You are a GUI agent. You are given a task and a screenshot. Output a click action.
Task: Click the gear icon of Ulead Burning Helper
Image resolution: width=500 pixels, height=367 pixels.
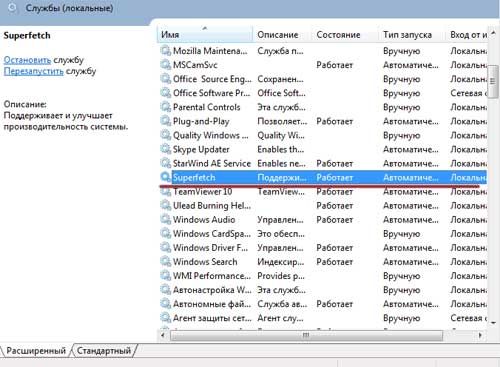[x=166, y=205]
